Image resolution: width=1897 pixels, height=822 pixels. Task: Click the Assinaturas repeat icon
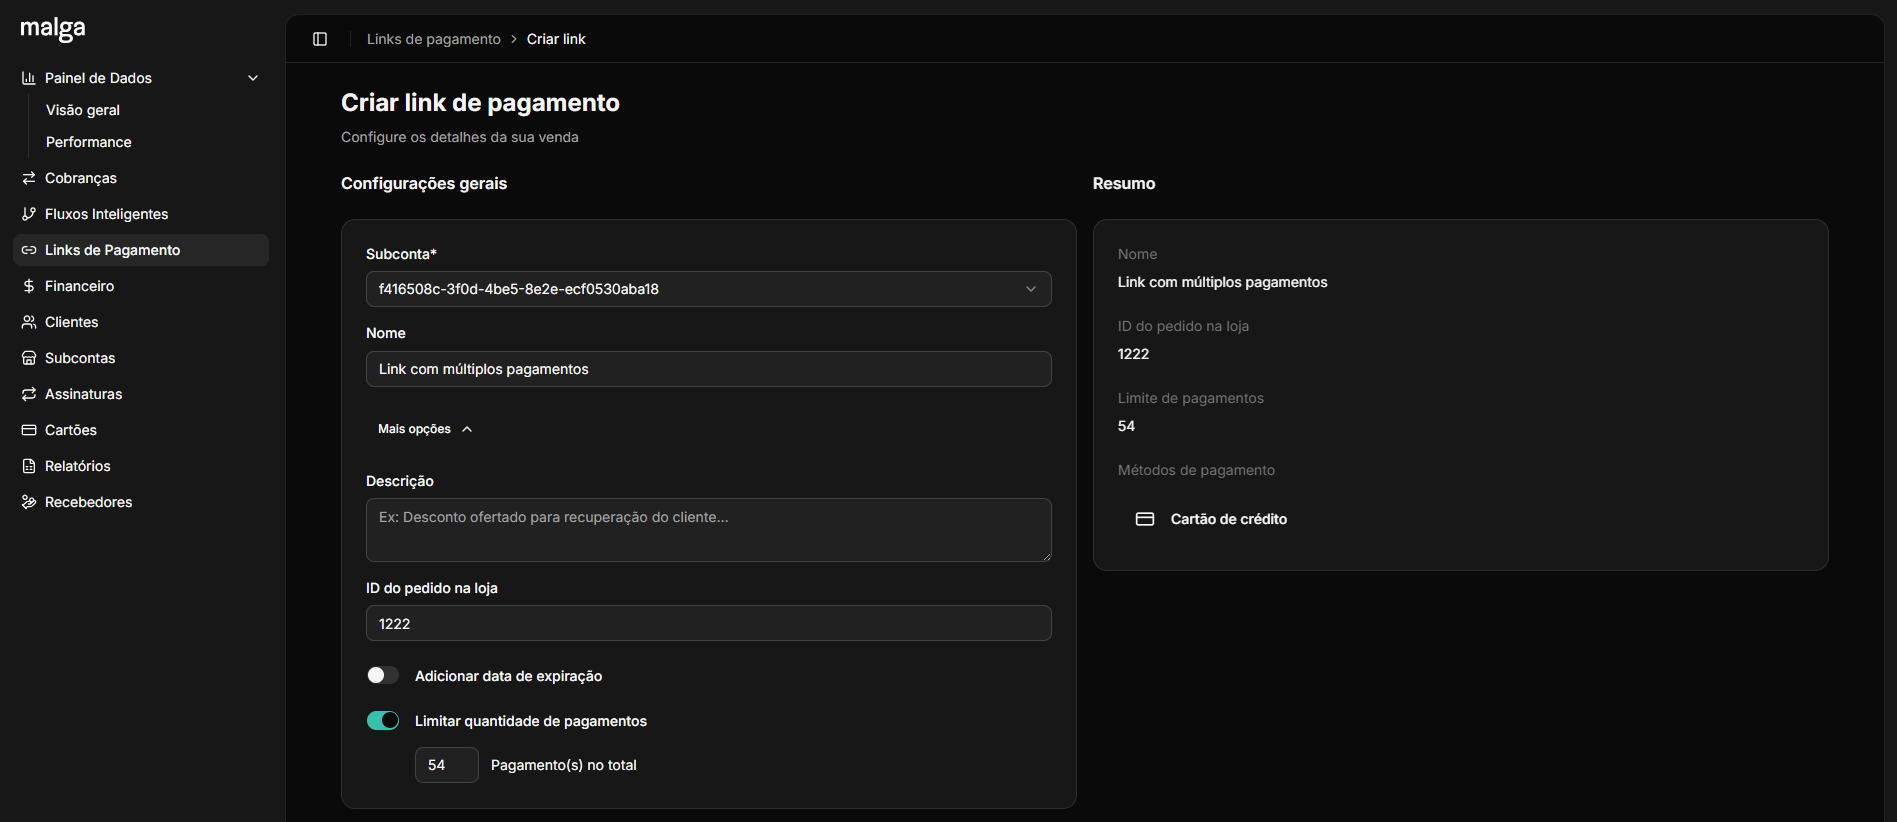[29, 394]
